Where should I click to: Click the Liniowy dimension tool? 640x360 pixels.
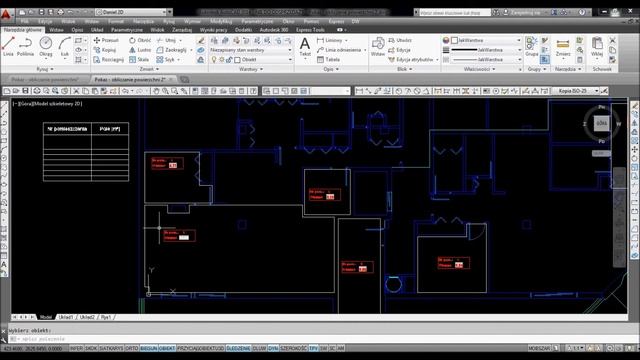330,40
